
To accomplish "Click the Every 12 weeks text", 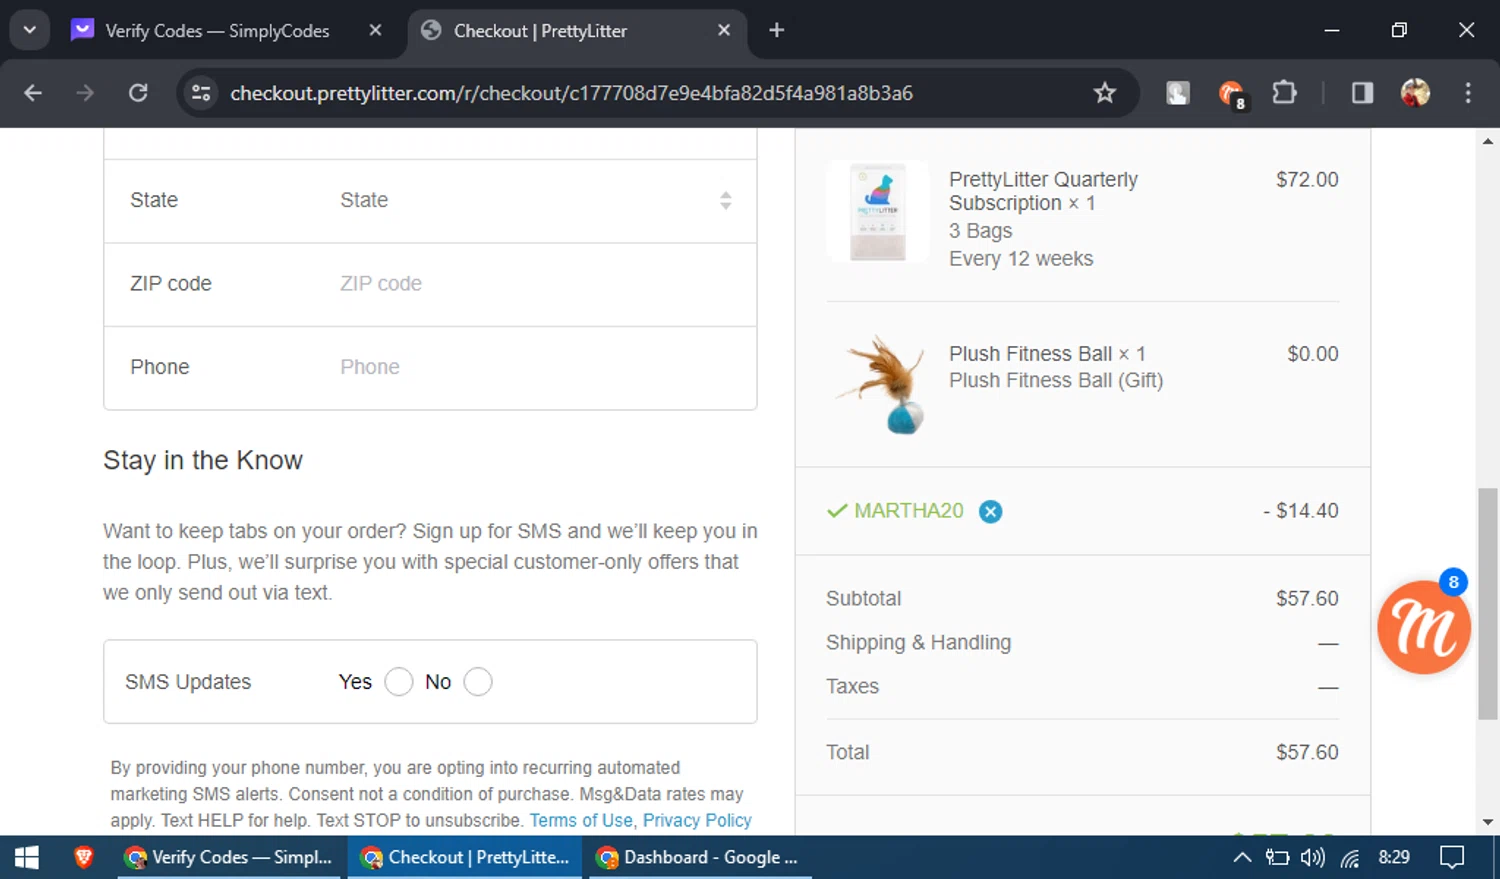I will pyautogui.click(x=1021, y=259).
